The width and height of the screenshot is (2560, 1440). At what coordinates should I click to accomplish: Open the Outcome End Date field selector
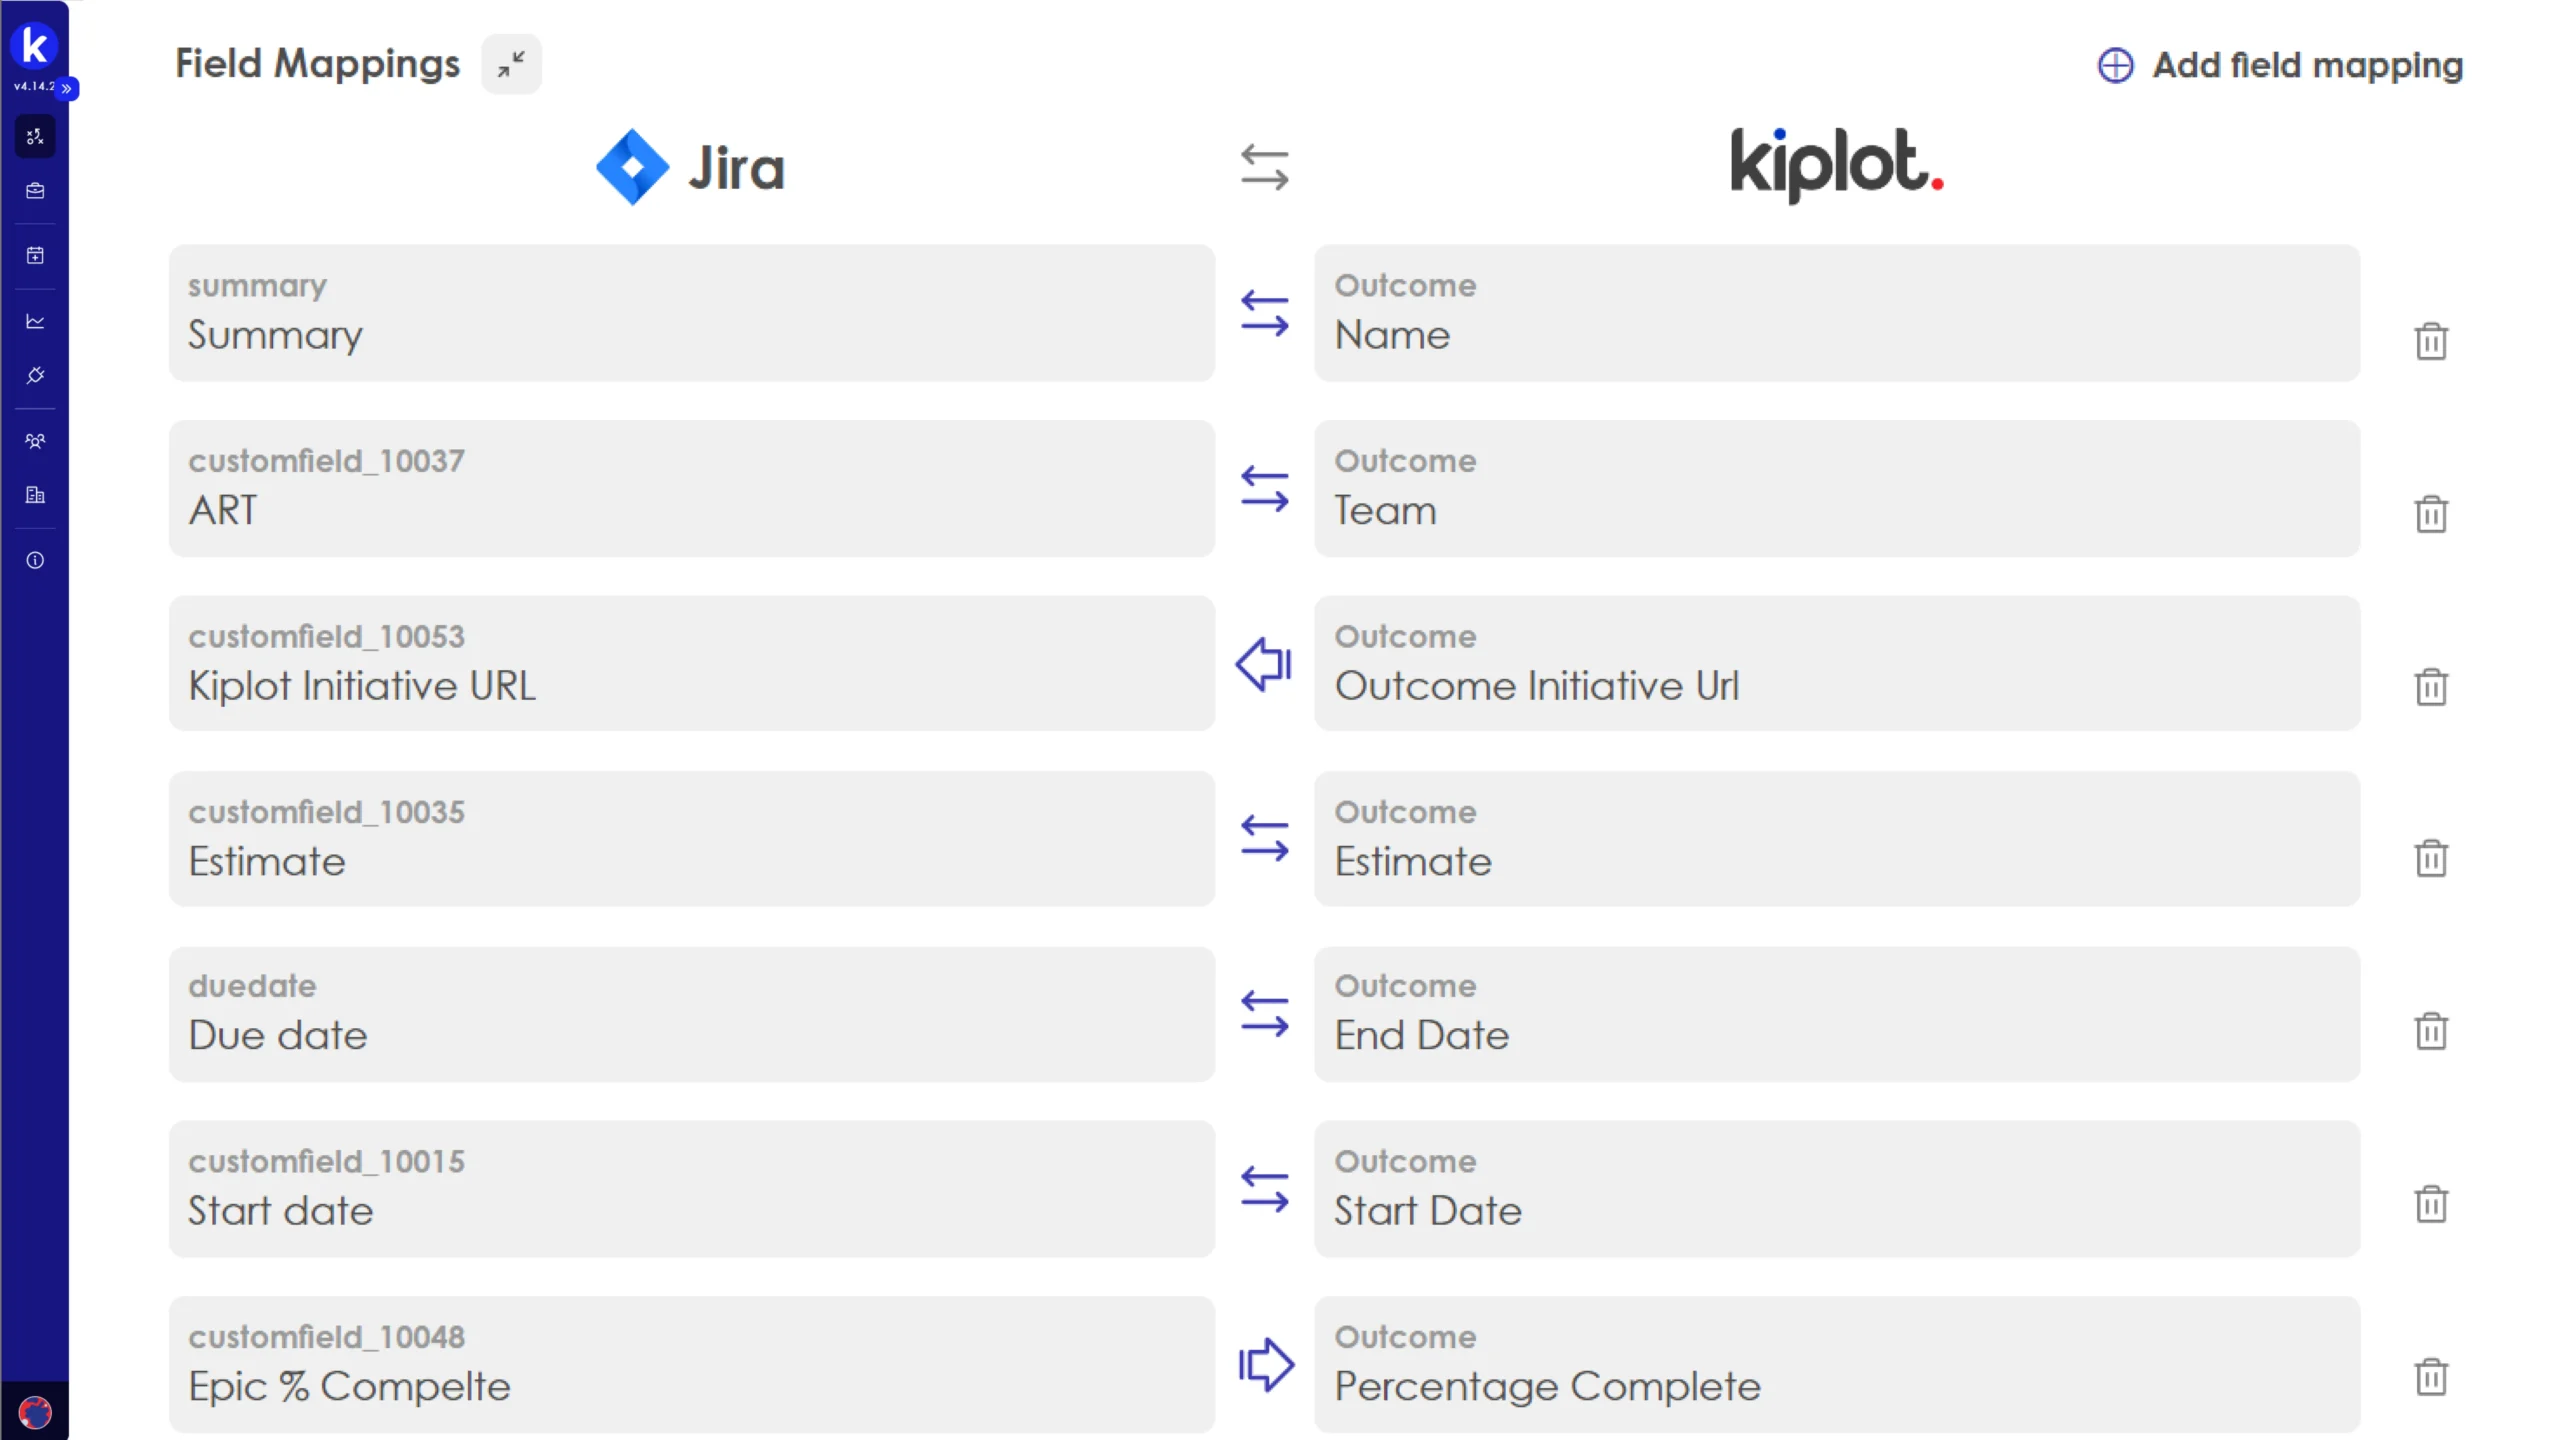pyautogui.click(x=1836, y=1014)
